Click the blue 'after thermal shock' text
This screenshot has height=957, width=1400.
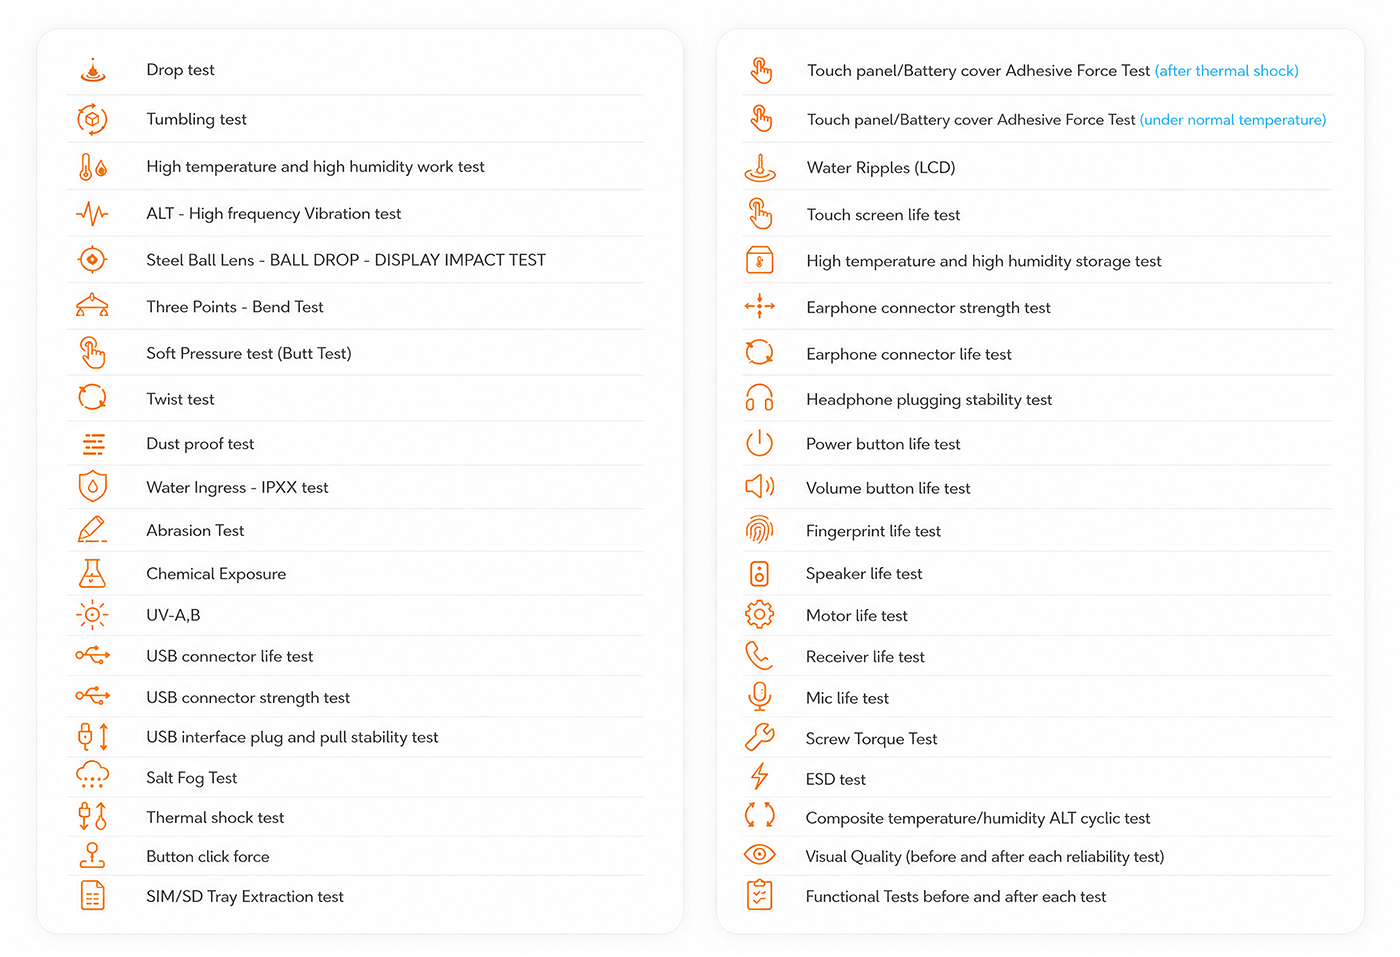[1227, 71]
